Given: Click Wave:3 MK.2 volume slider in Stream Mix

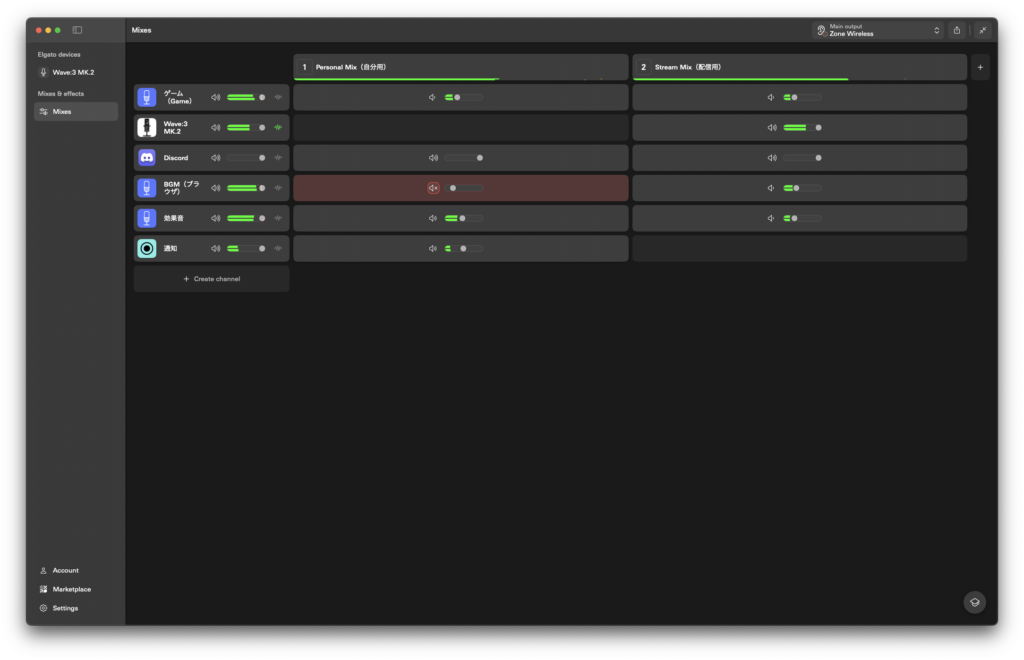Looking at the screenshot, I should 801,128.
